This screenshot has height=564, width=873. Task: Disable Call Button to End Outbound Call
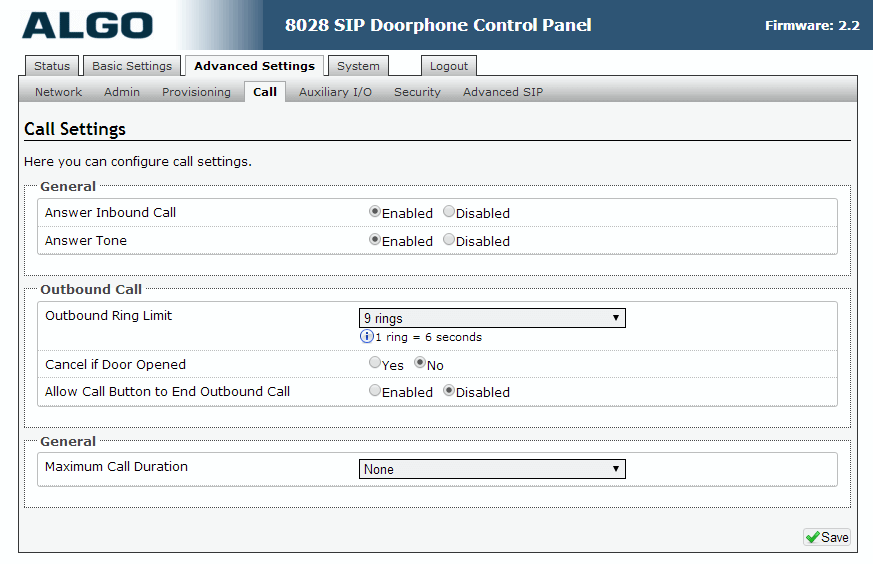tap(449, 390)
